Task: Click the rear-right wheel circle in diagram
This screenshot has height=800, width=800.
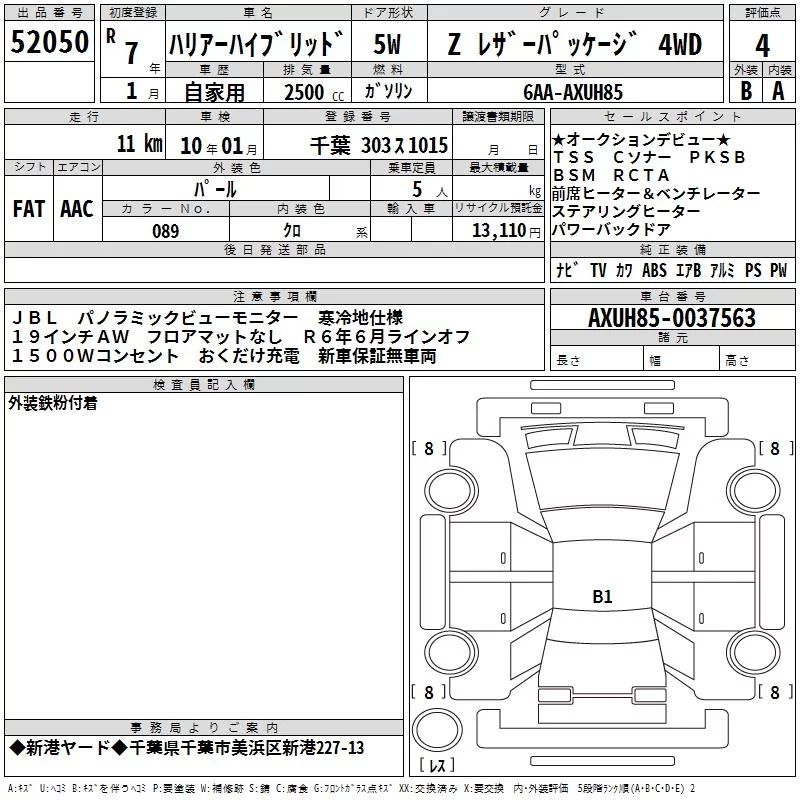Action: tap(754, 653)
